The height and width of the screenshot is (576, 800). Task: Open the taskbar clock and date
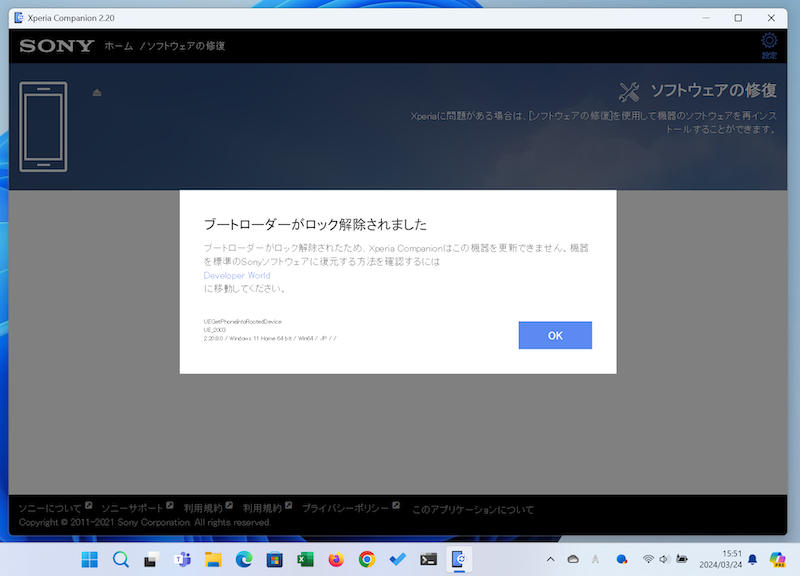731,559
